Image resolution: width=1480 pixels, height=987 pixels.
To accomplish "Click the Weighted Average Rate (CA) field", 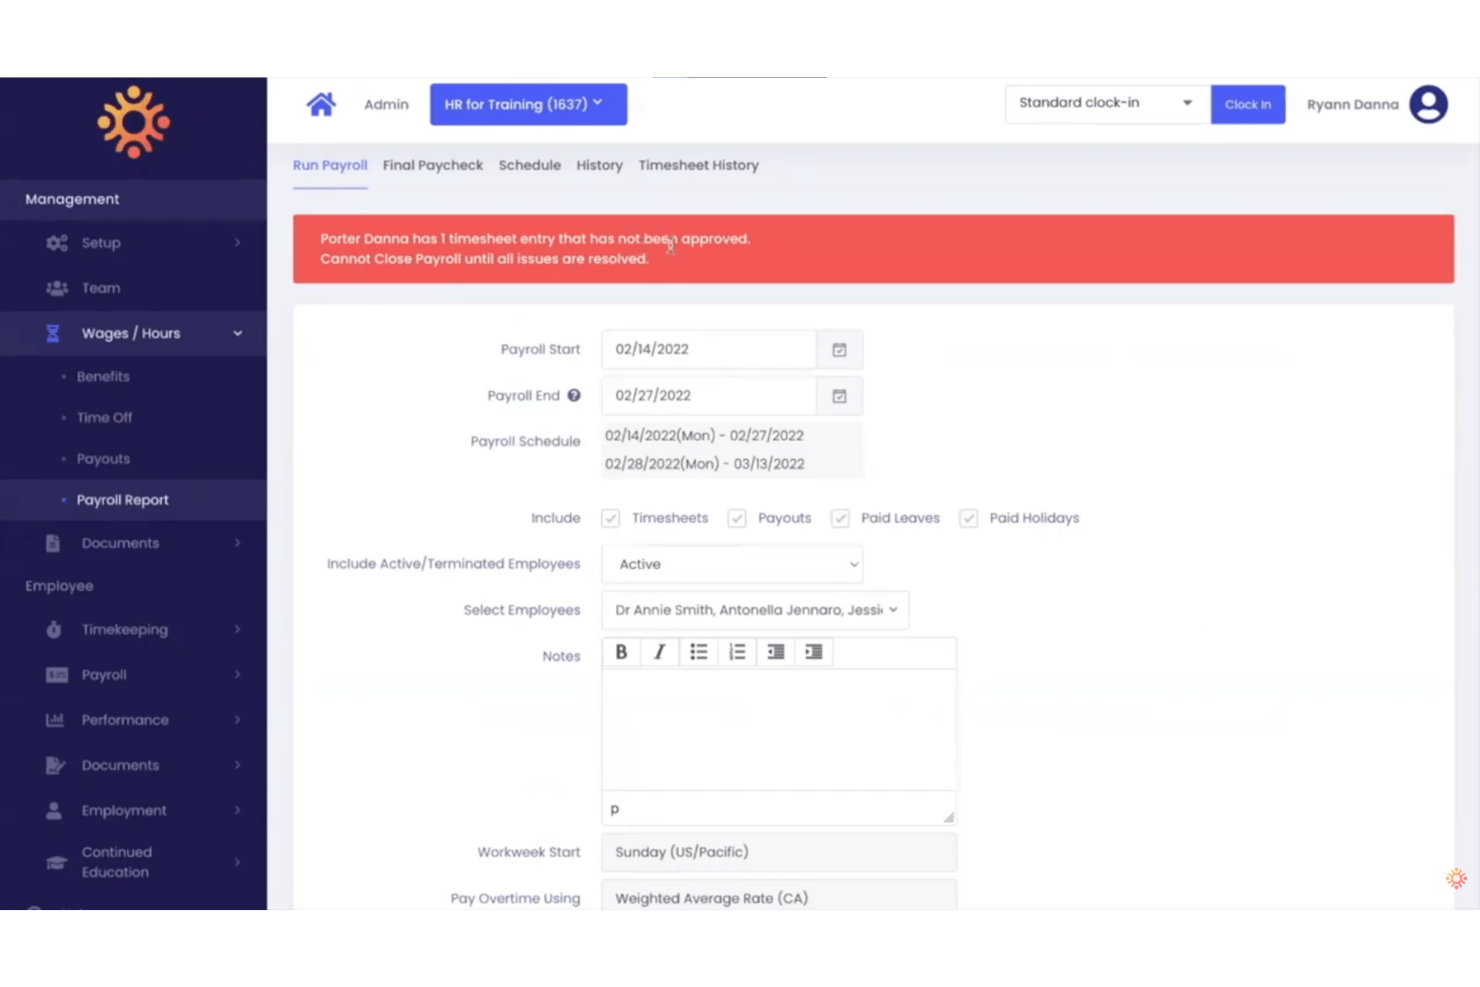I will pos(779,896).
